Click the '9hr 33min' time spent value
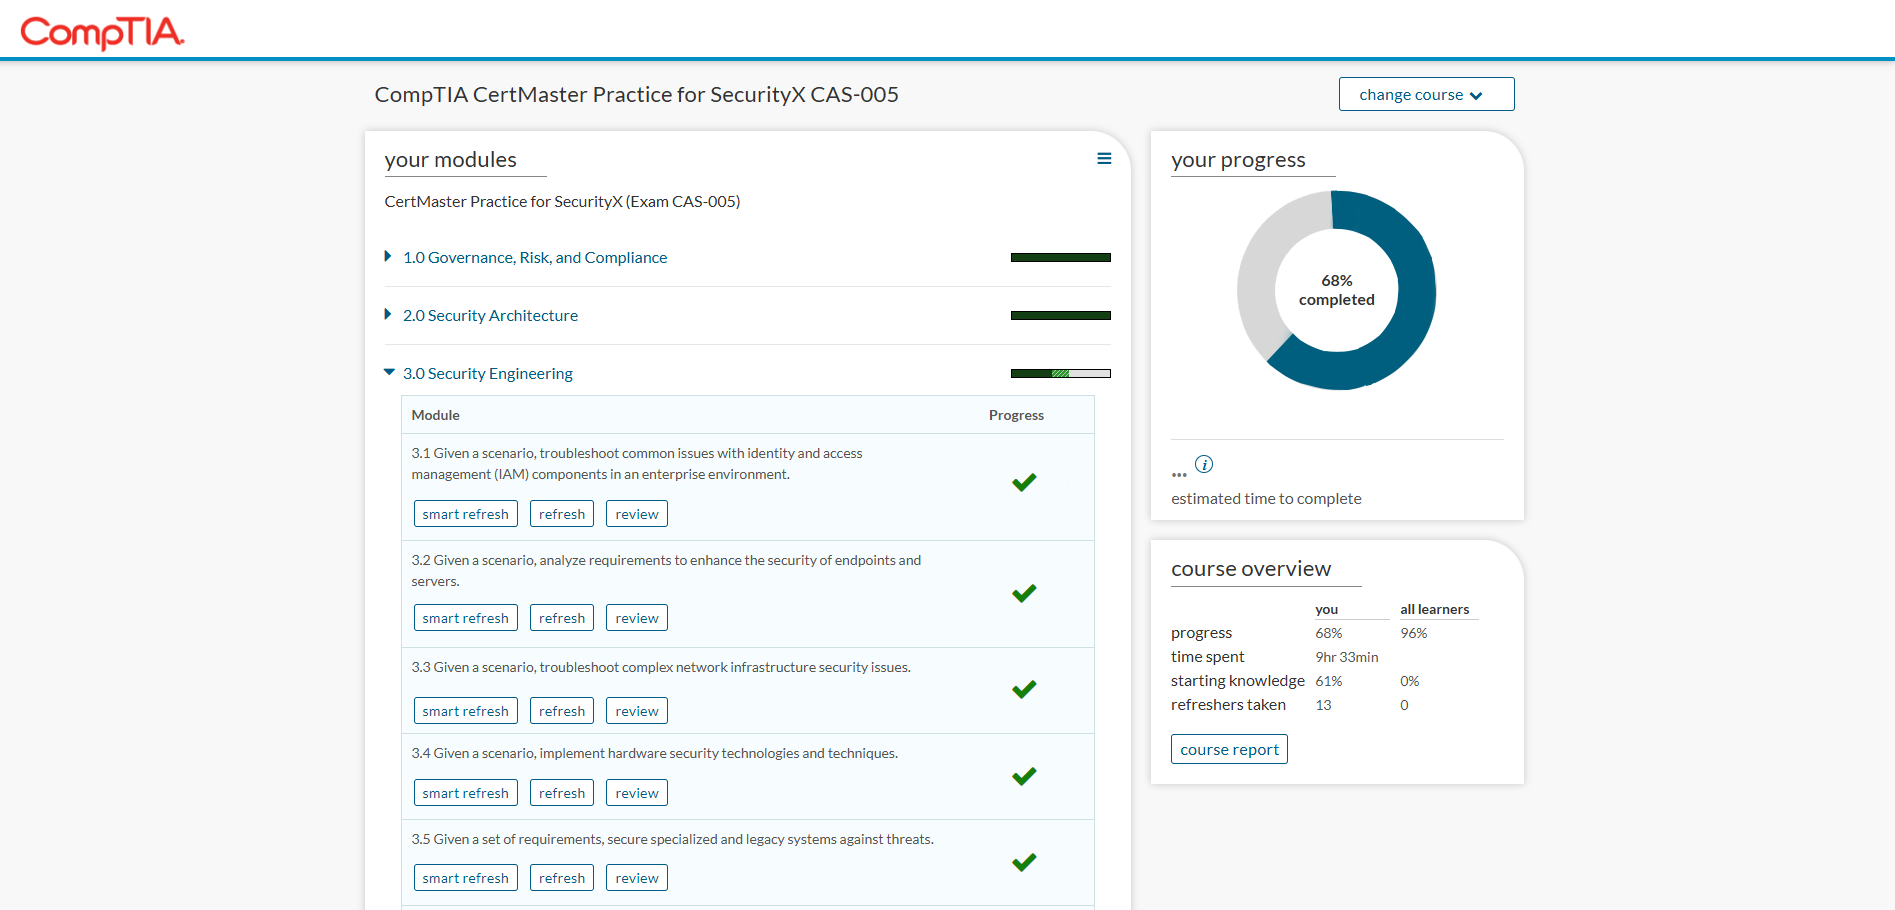Viewport: 1895px width, 910px height. [x=1347, y=657]
